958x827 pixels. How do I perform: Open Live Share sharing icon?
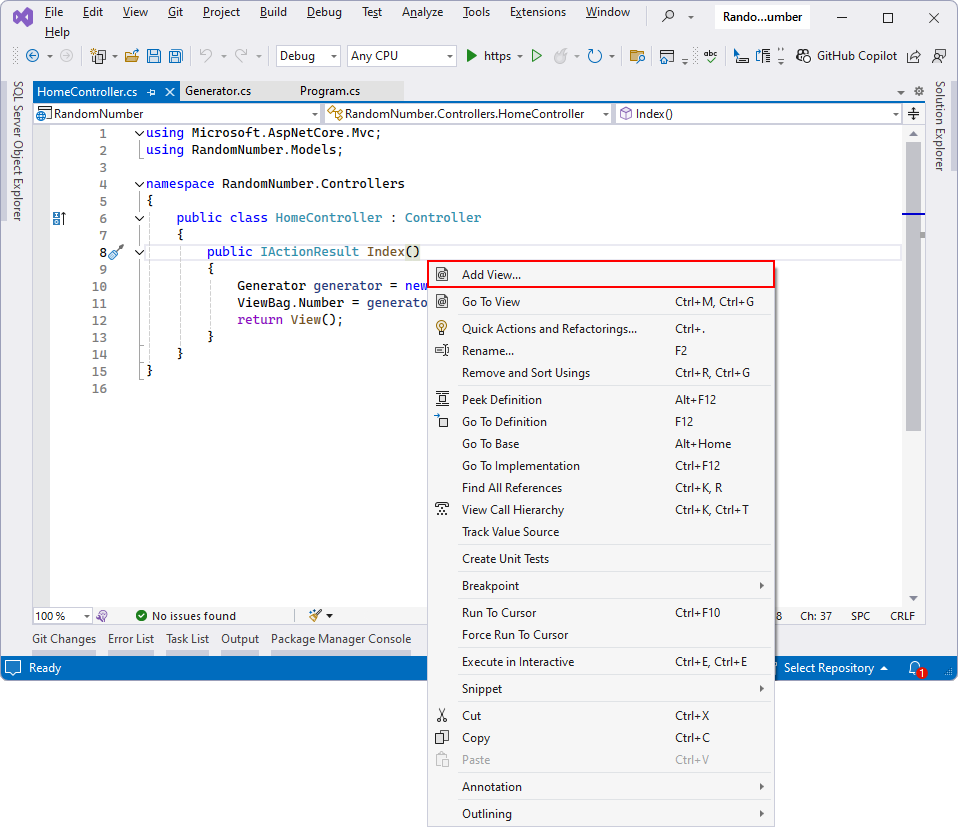pos(912,56)
